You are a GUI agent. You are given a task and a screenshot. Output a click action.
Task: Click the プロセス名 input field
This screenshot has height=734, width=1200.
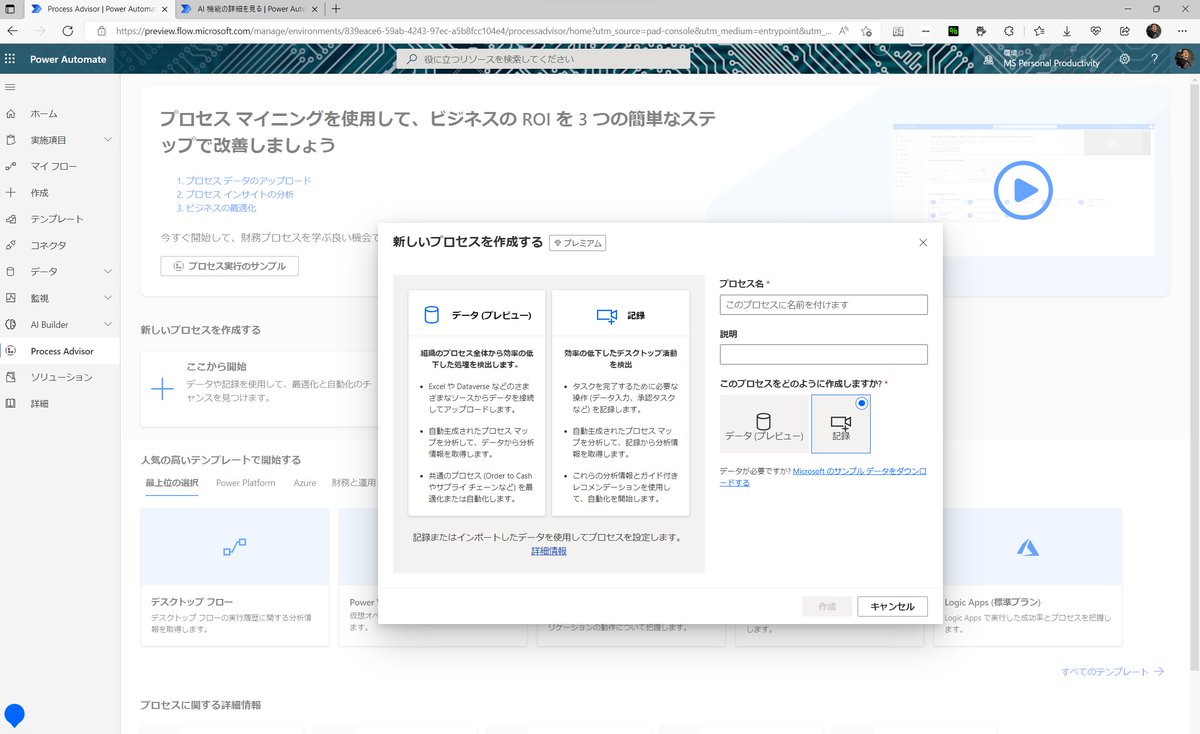click(x=823, y=304)
